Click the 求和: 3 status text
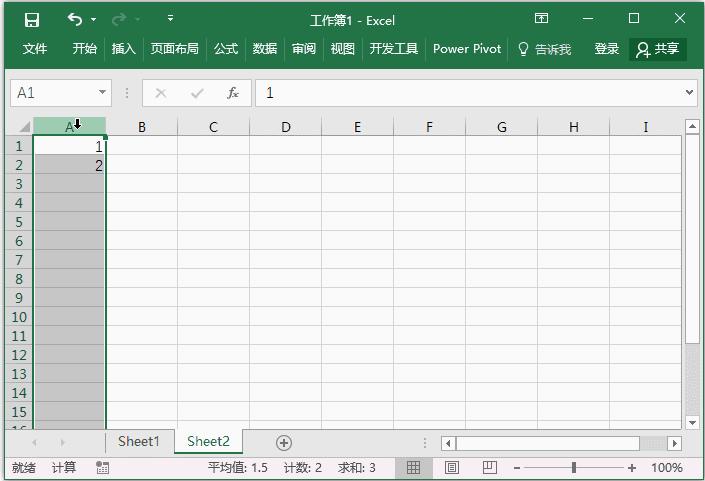The height and width of the screenshot is (481, 705). pos(357,468)
